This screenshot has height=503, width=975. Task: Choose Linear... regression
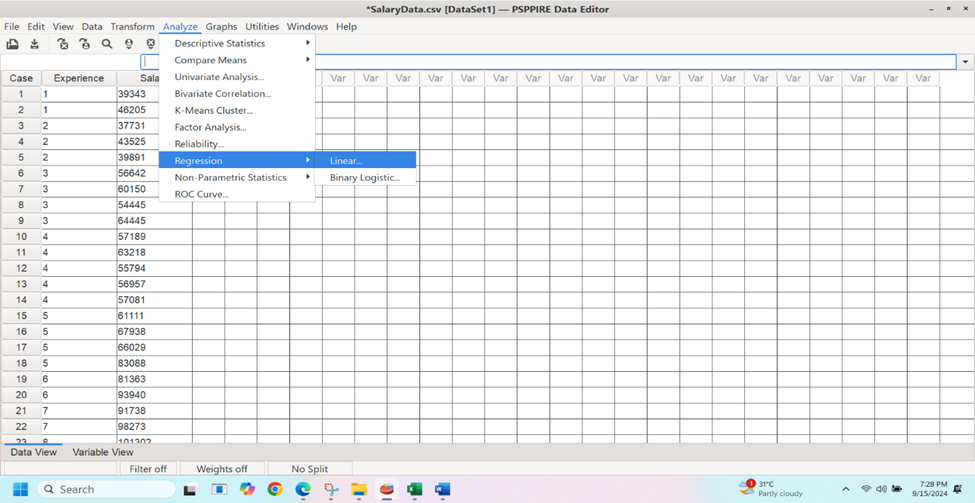365,160
